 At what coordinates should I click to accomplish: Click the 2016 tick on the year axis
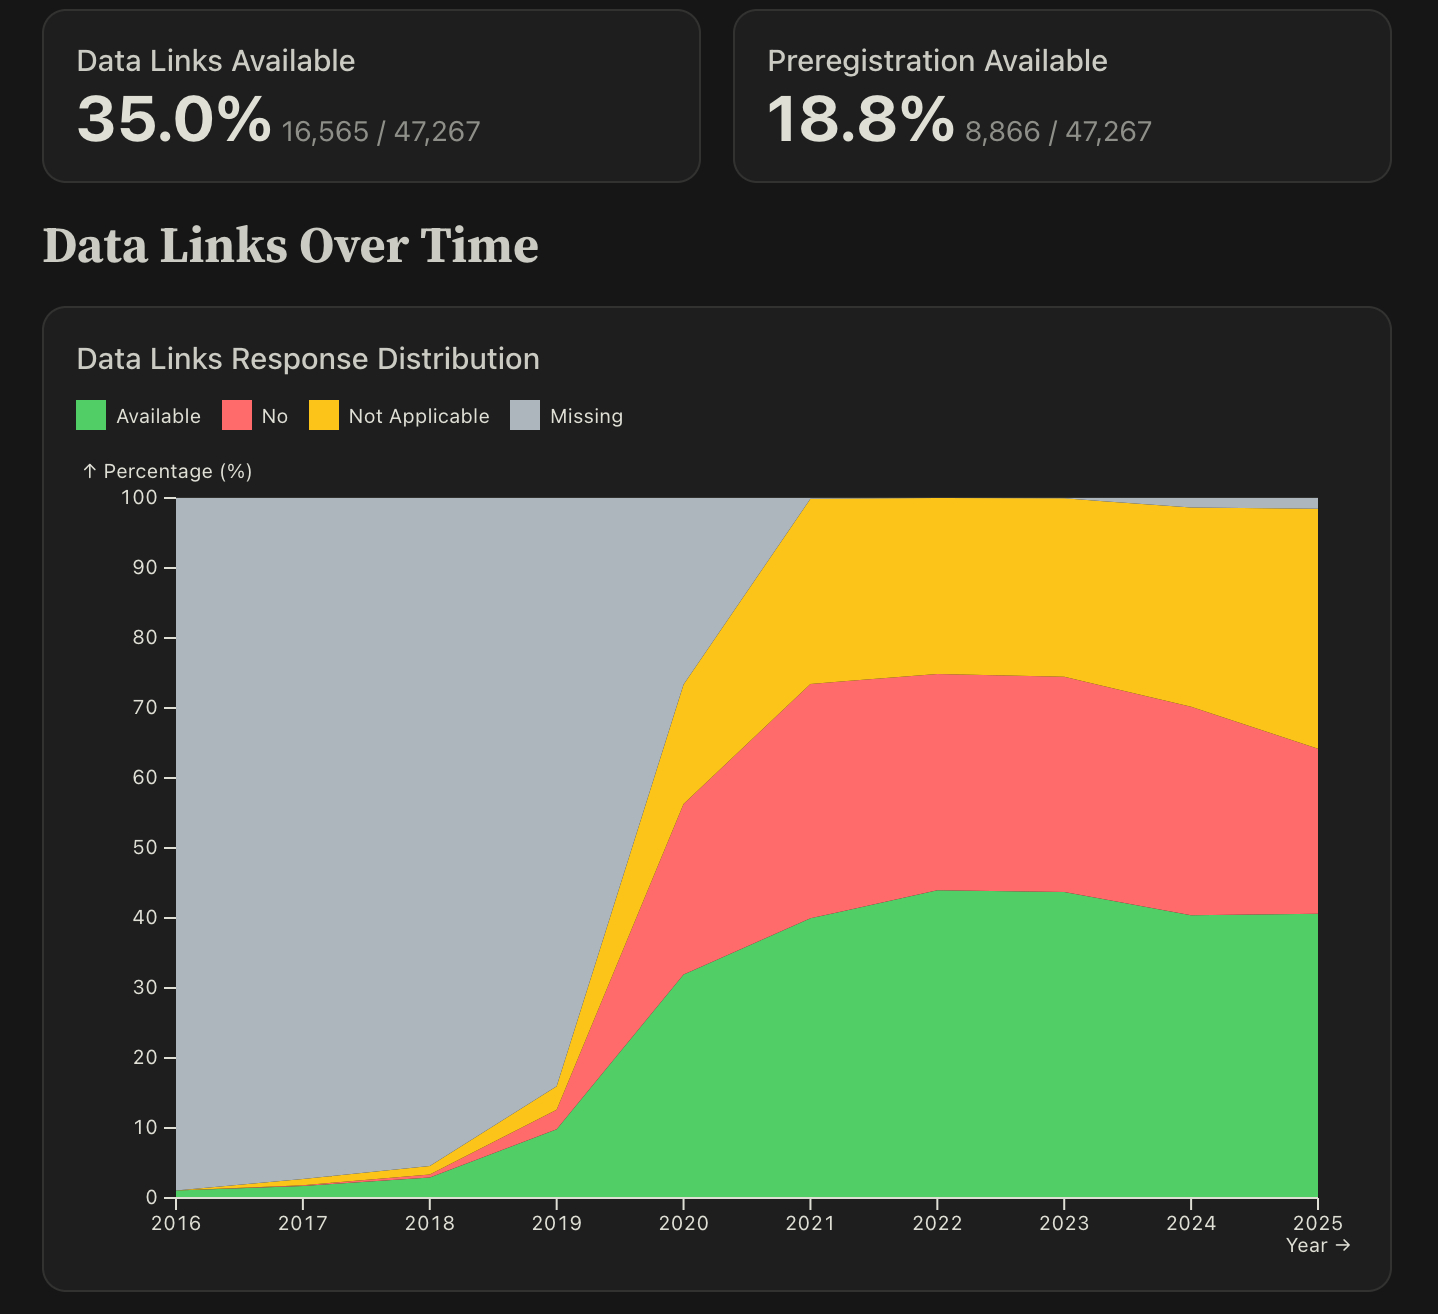[x=176, y=1223]
